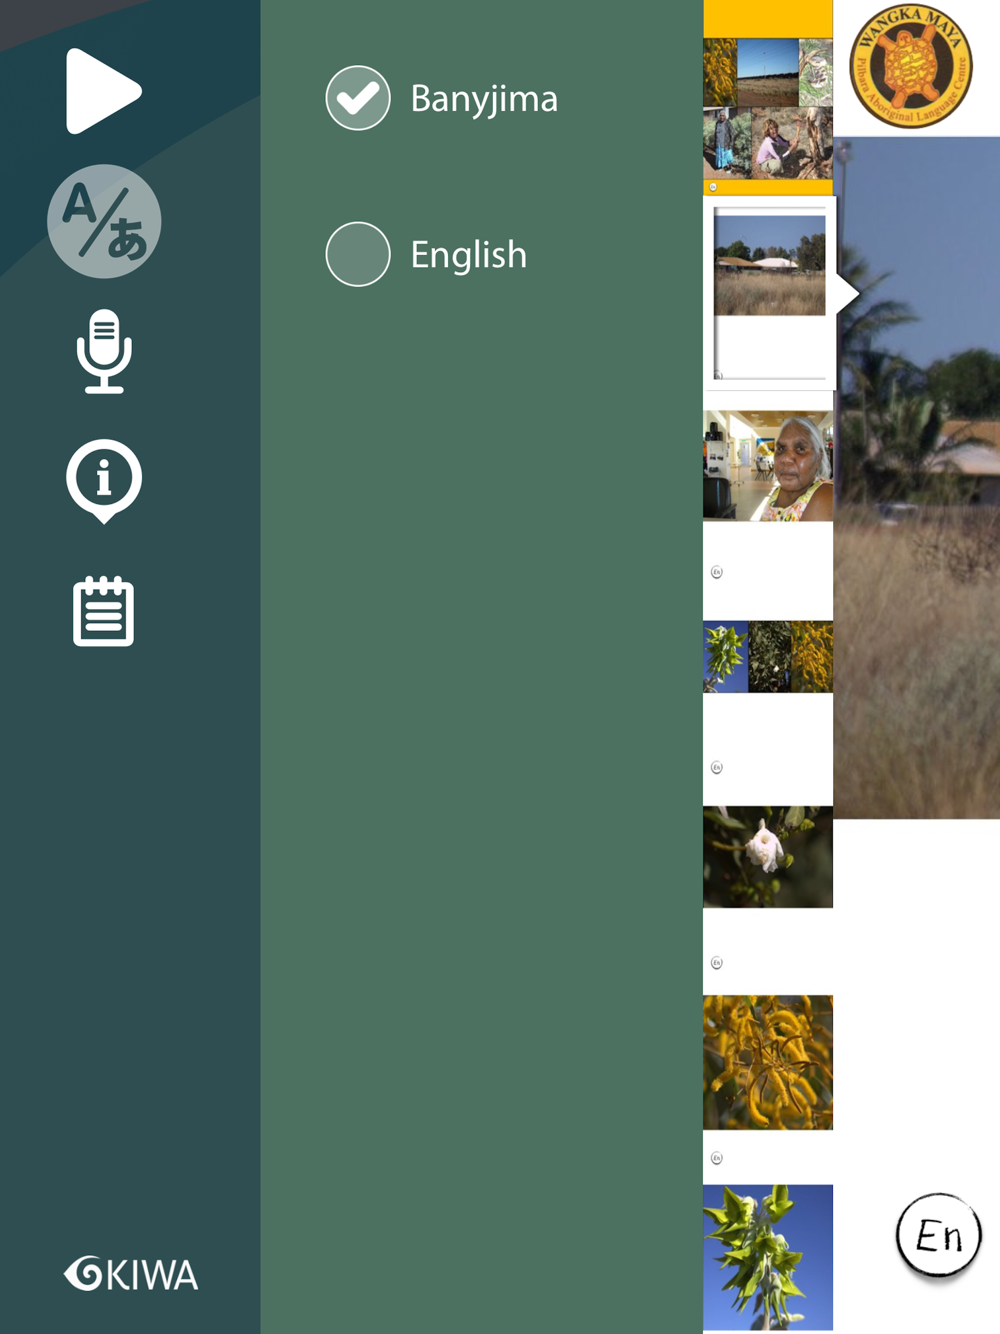Viewport: 1000px width, 1334px height.
Task: Tap the round En language button
Action: pyautogui.click(x=938, y=1236)
